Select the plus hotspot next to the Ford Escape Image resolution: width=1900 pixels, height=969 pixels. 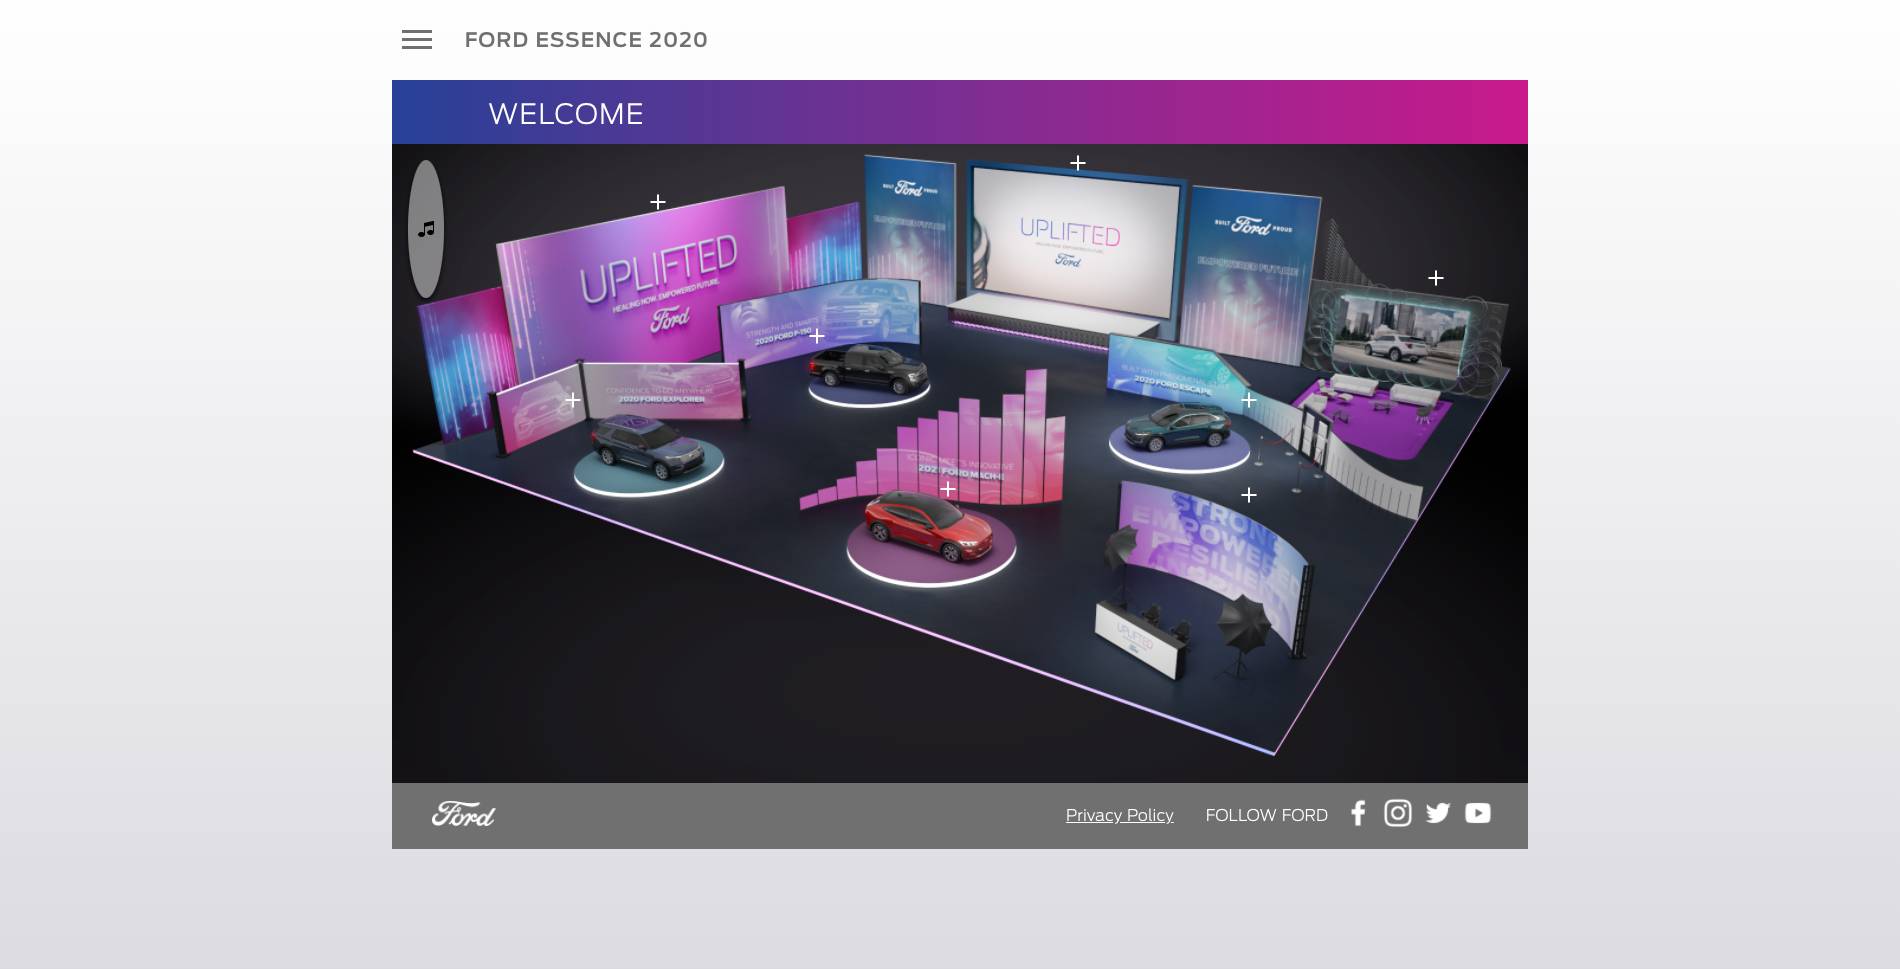1249,400
